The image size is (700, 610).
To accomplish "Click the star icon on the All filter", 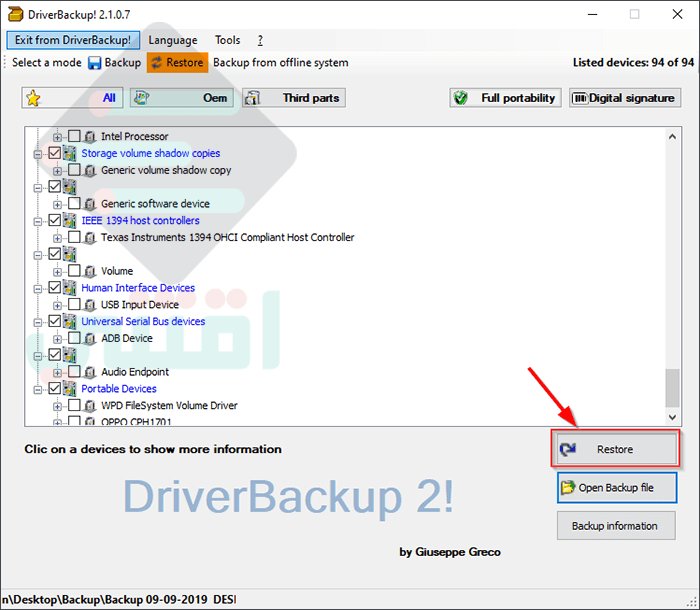I will click(x=33, y=98).
